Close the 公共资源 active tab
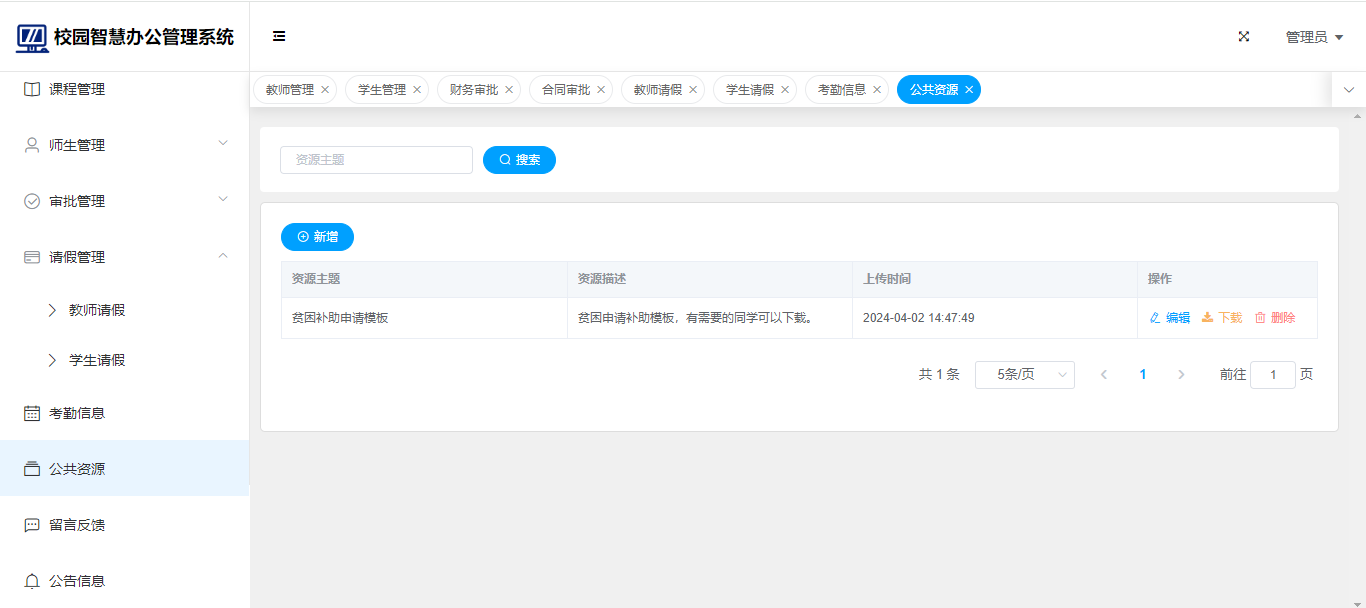The height and width of the screenshot is (608, 1366). tap(969, 90)
